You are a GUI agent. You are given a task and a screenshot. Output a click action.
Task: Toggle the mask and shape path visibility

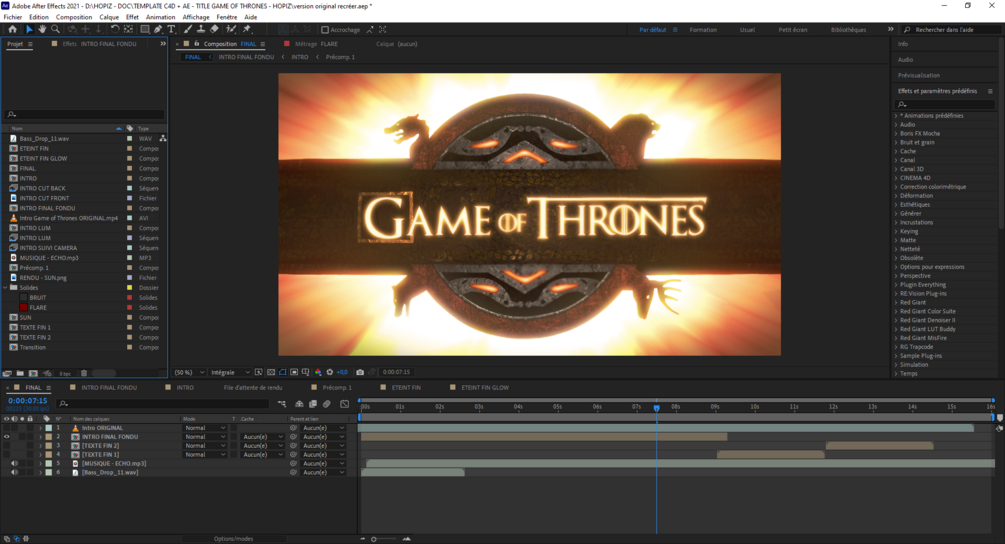pos(283,372)
